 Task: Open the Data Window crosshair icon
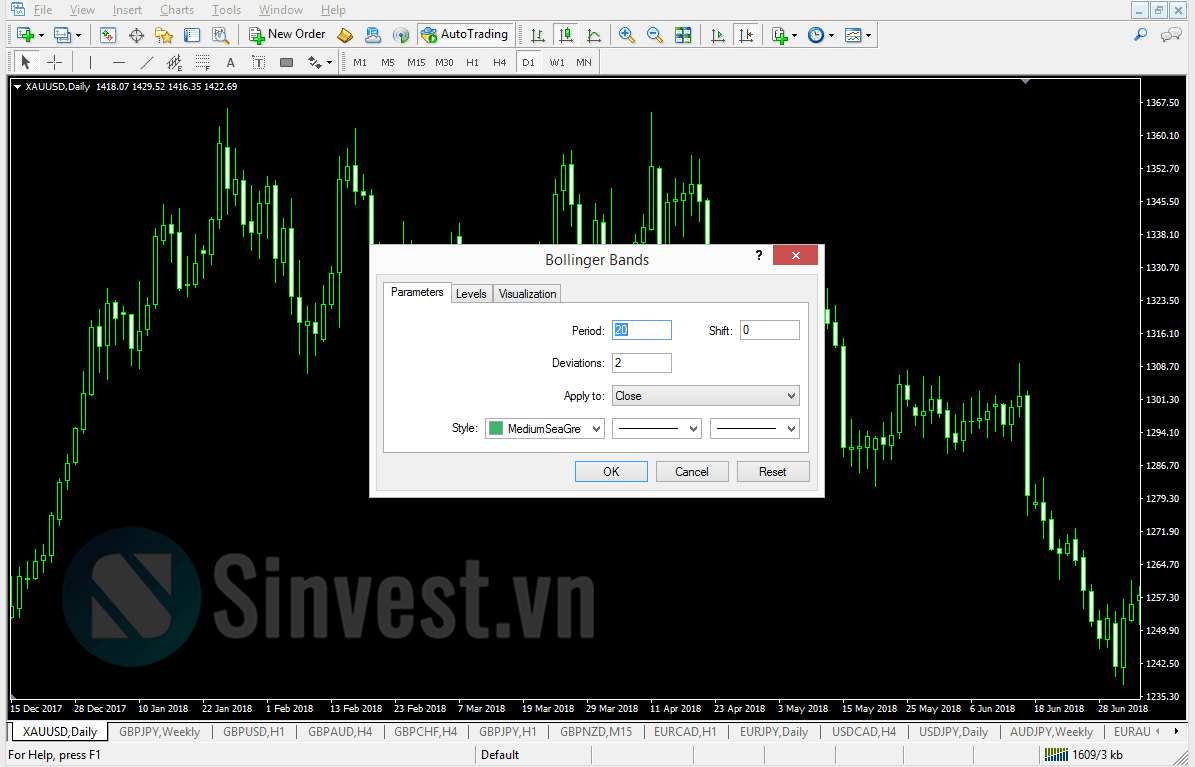click(136, 35)
